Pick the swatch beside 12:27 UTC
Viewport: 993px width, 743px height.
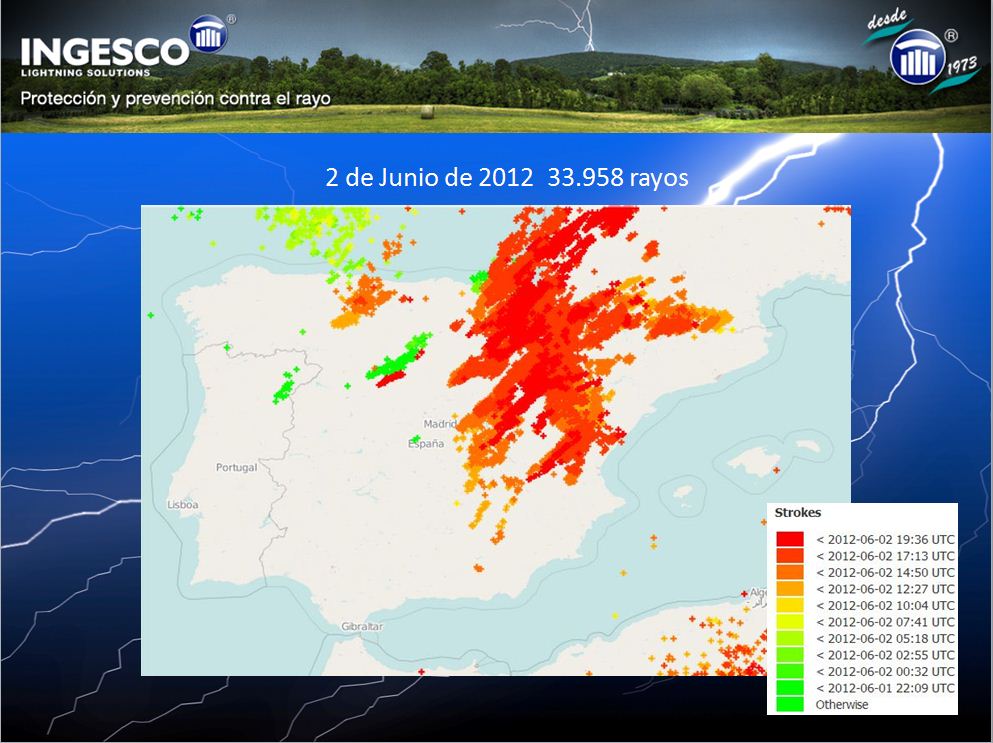click(789, 589)
